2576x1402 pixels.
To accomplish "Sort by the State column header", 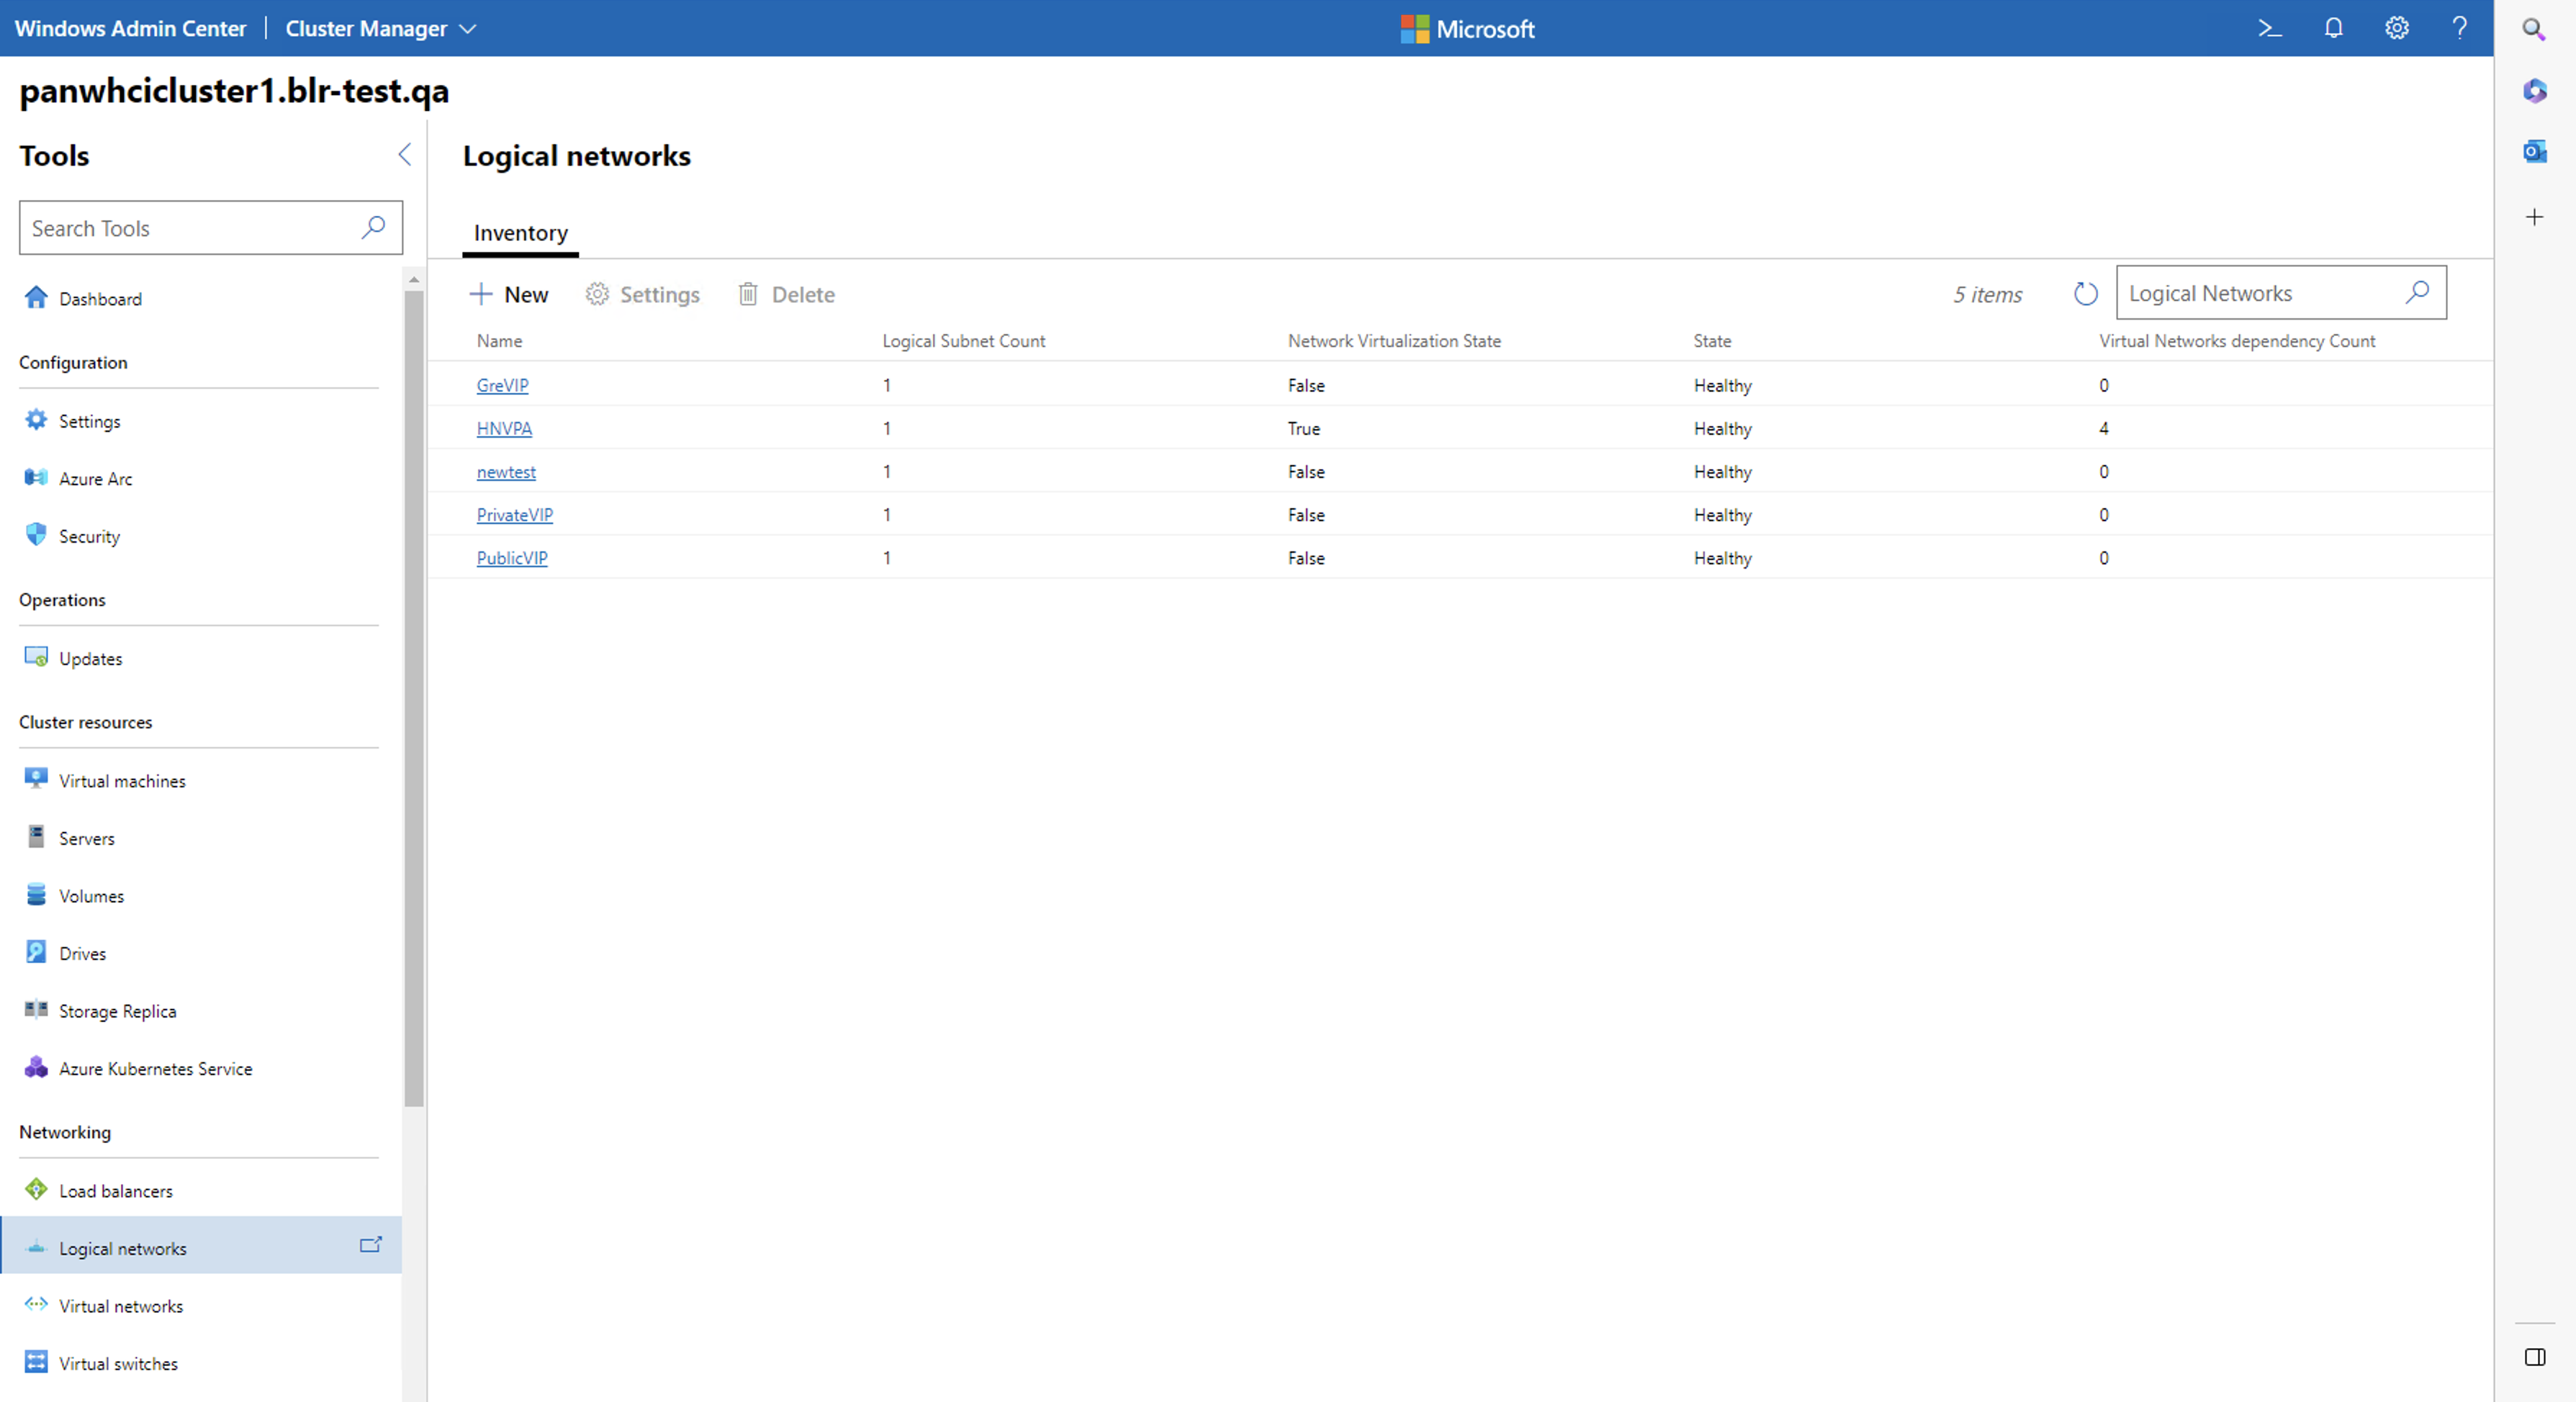I will click(1711, 341).
